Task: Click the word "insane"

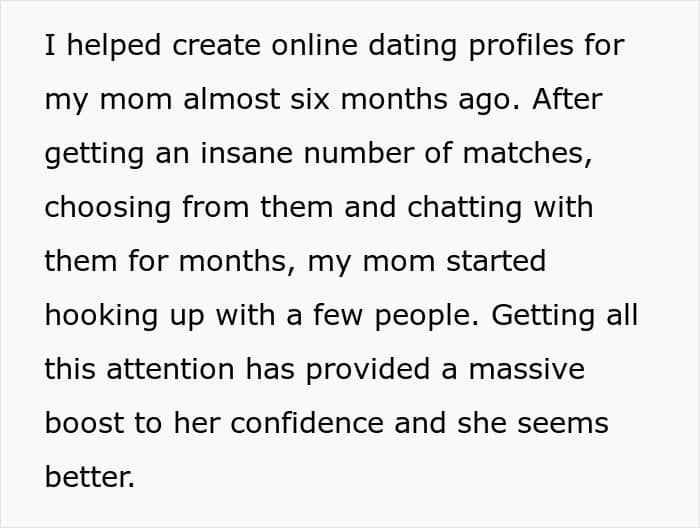Action: click(x=246, y=153)
